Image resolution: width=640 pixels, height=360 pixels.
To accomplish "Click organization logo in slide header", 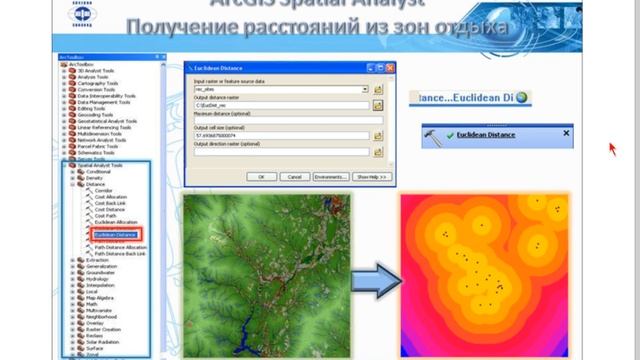I will pos(82,14).
